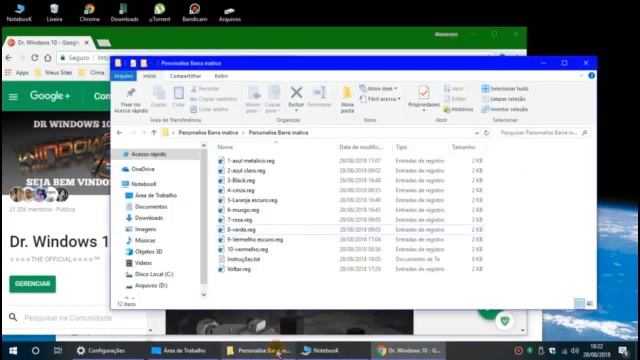
Task: Click the Colar clipboard icon in the ribbon
Action: [178, 93]
